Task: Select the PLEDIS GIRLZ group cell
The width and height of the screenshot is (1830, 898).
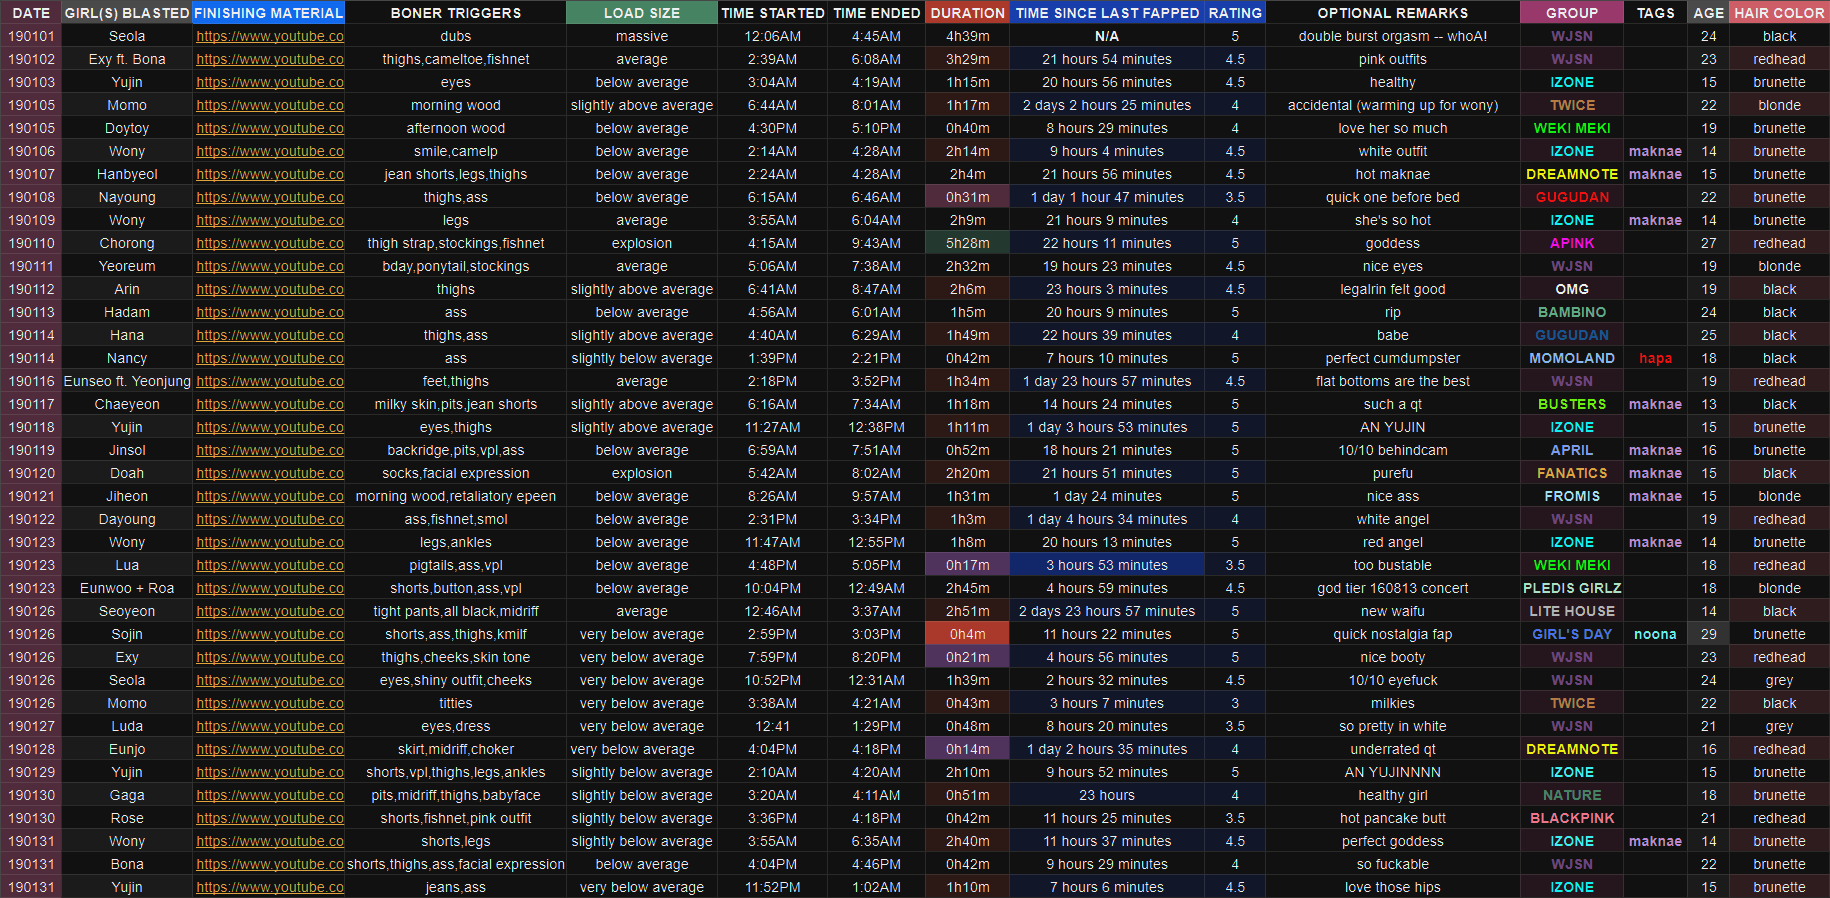Action: (x=1572, y=588)
